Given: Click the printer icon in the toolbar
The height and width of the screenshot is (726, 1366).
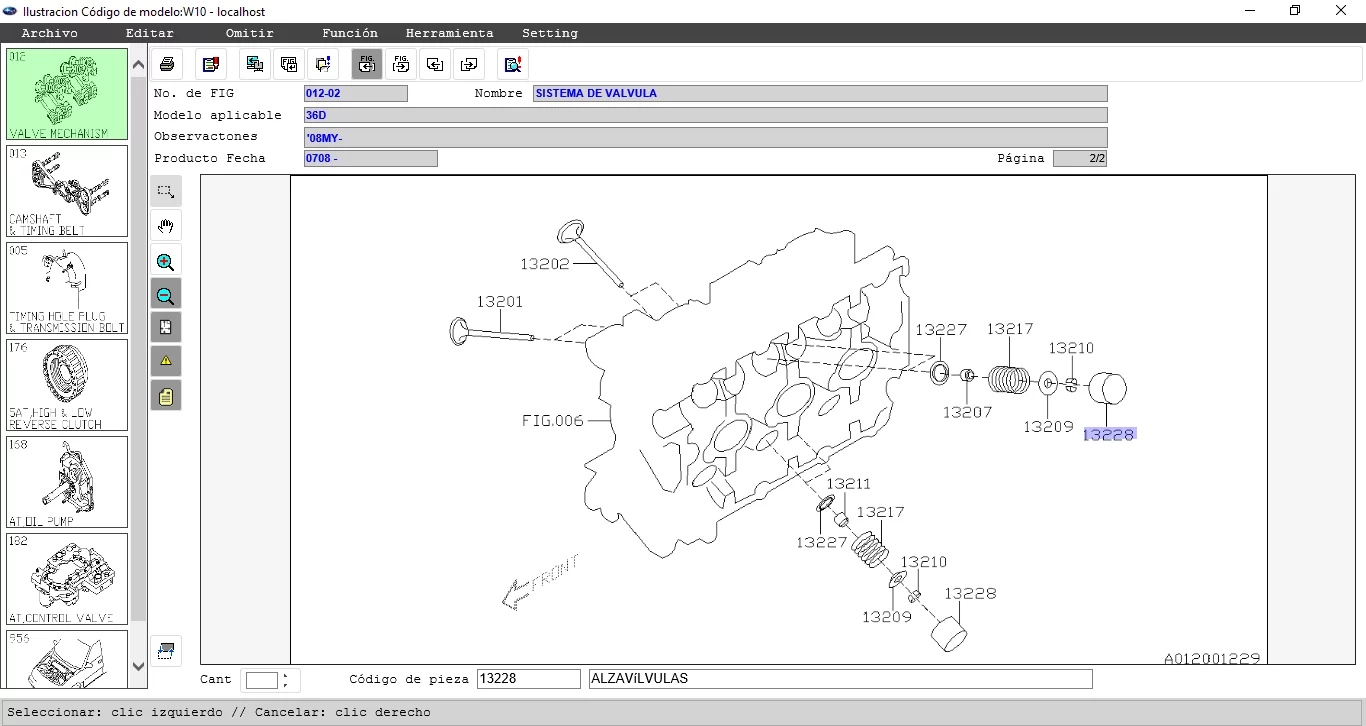Looking at the screenshot, I should click(x=167, y=65).
